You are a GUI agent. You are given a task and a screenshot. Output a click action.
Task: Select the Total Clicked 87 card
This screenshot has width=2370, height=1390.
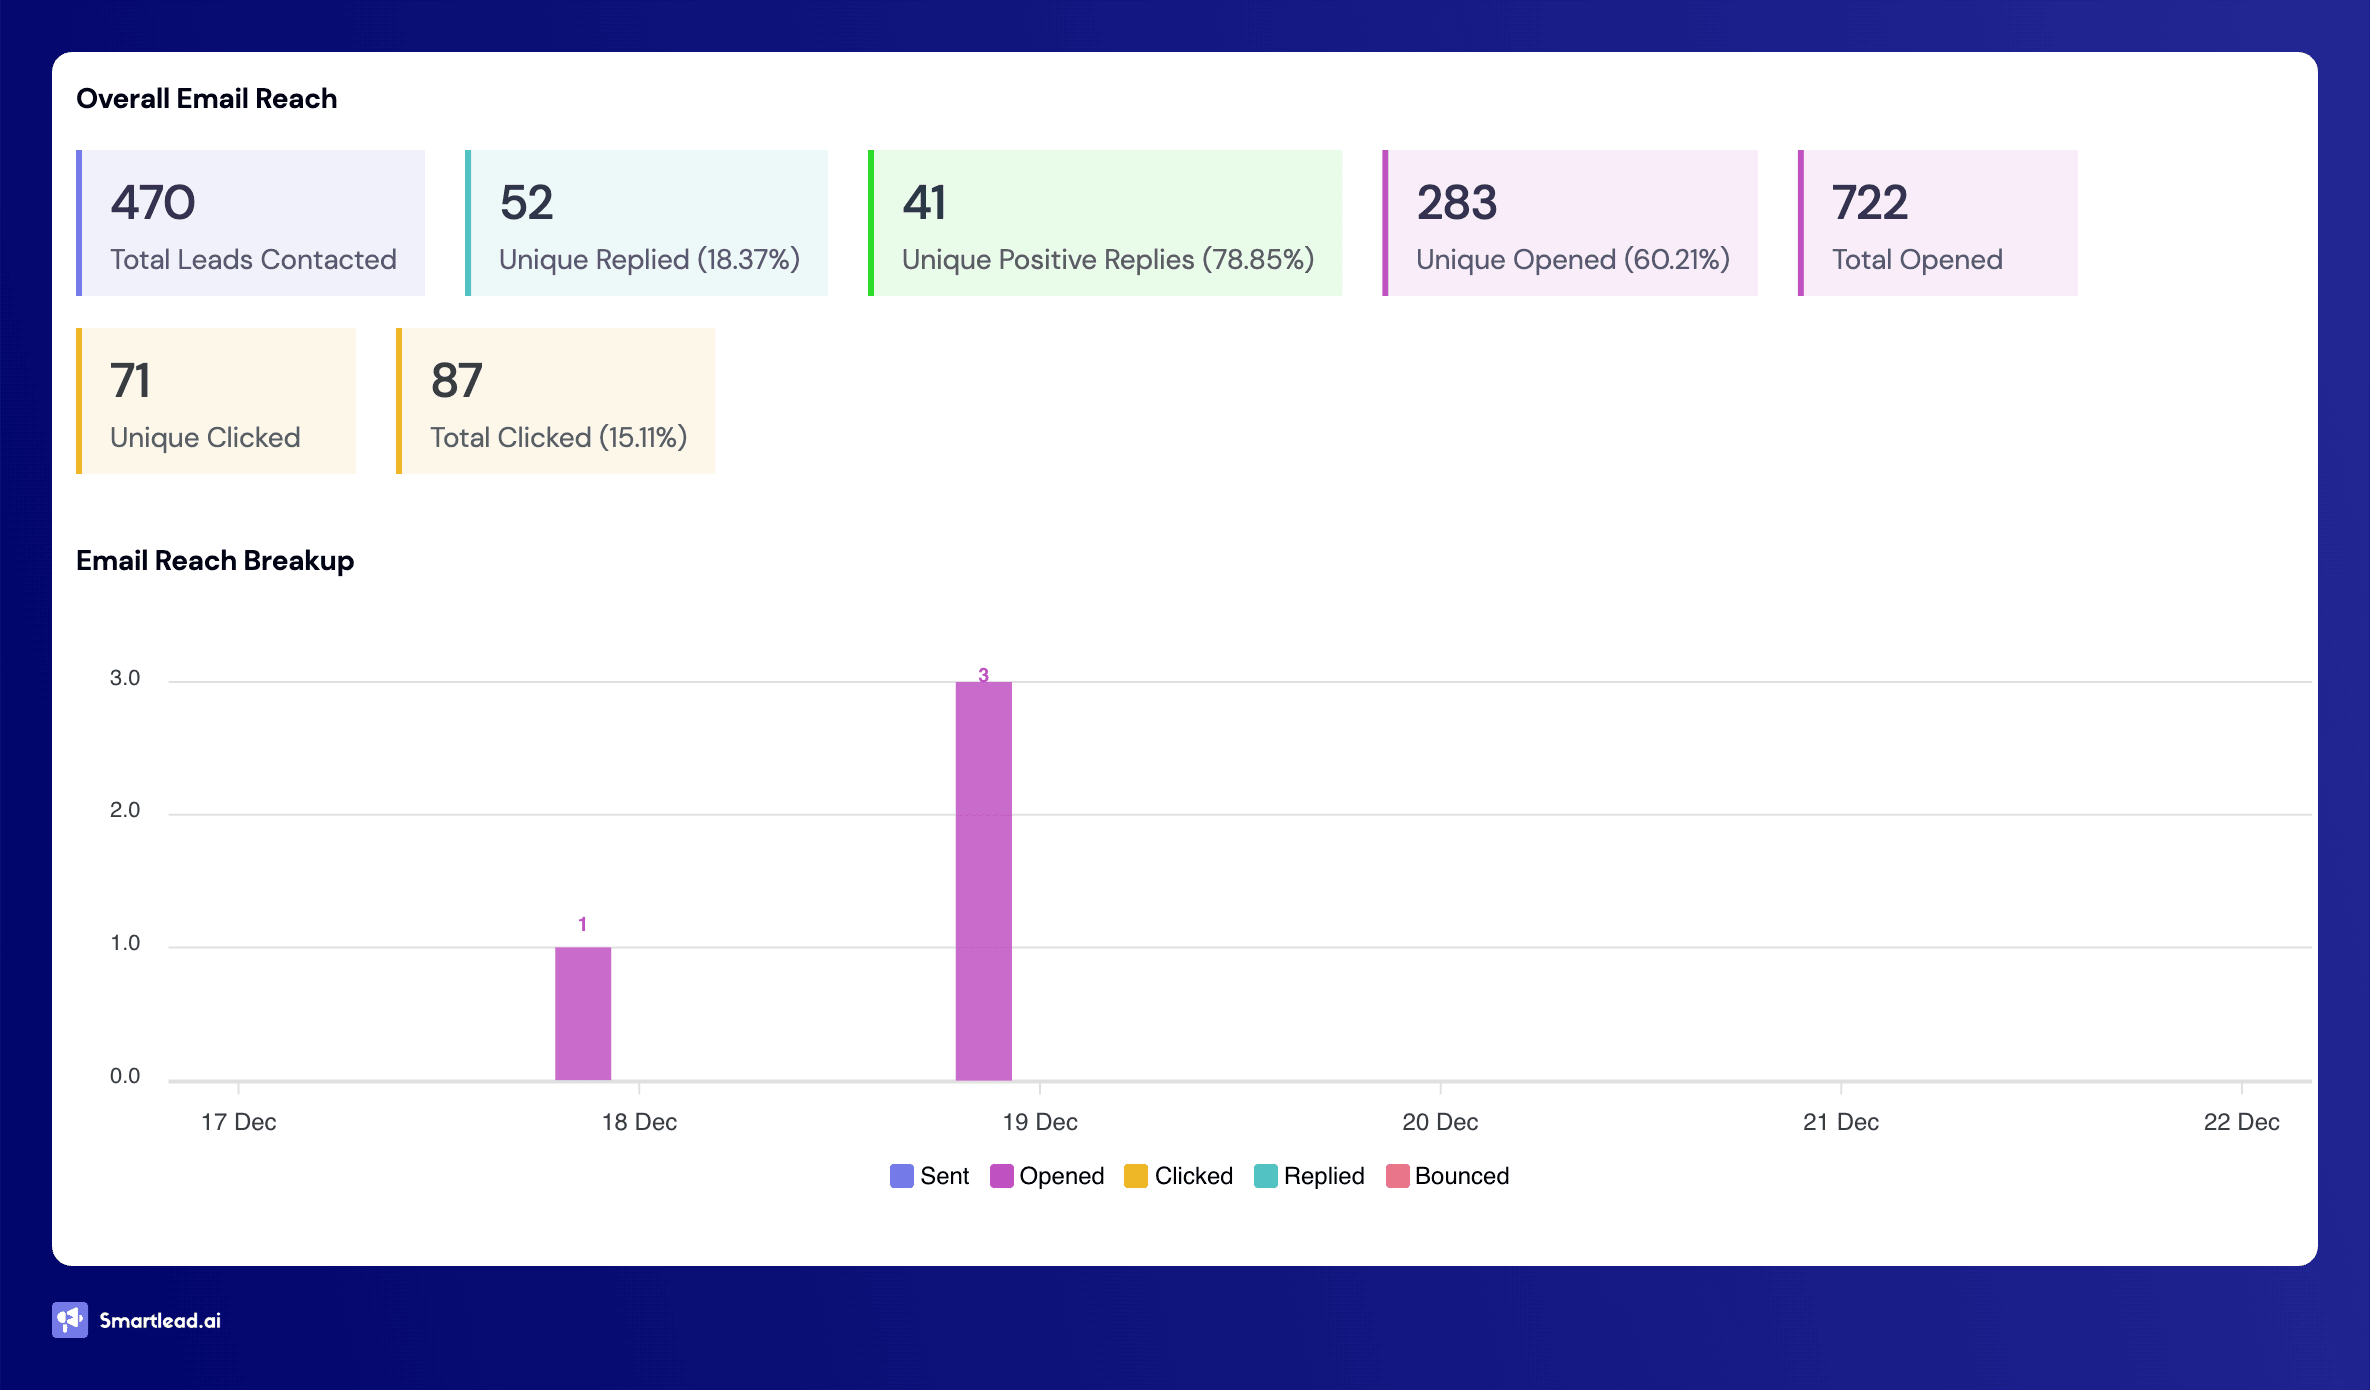556,401
